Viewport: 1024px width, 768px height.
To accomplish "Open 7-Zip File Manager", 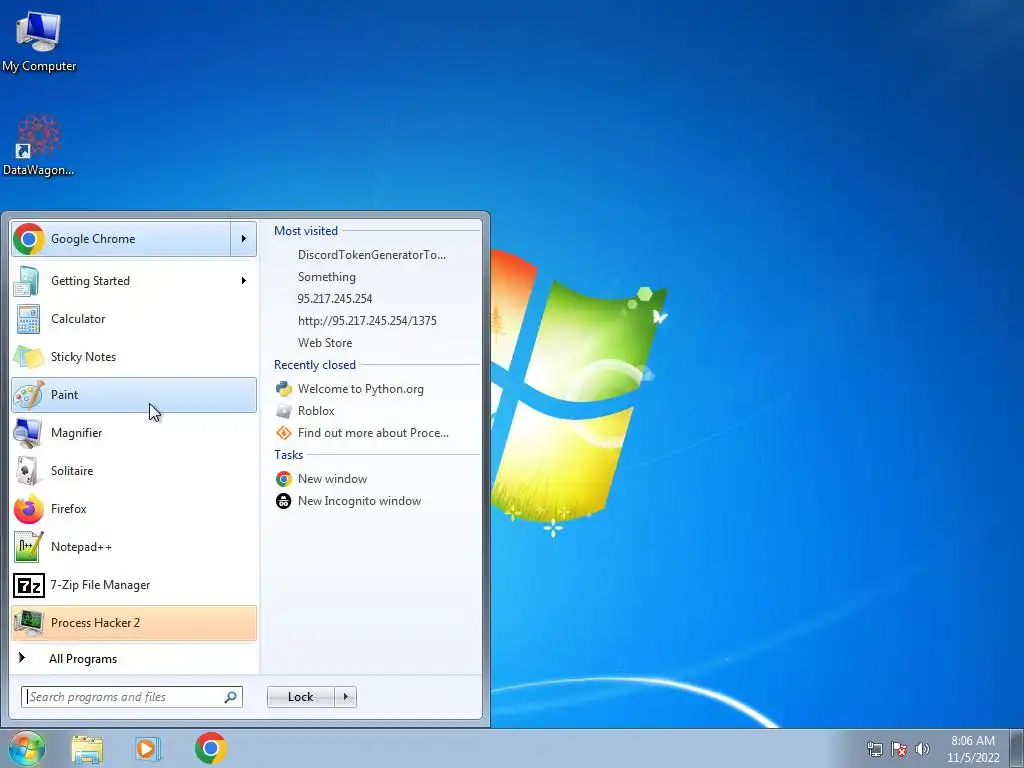I will (134, 584).
